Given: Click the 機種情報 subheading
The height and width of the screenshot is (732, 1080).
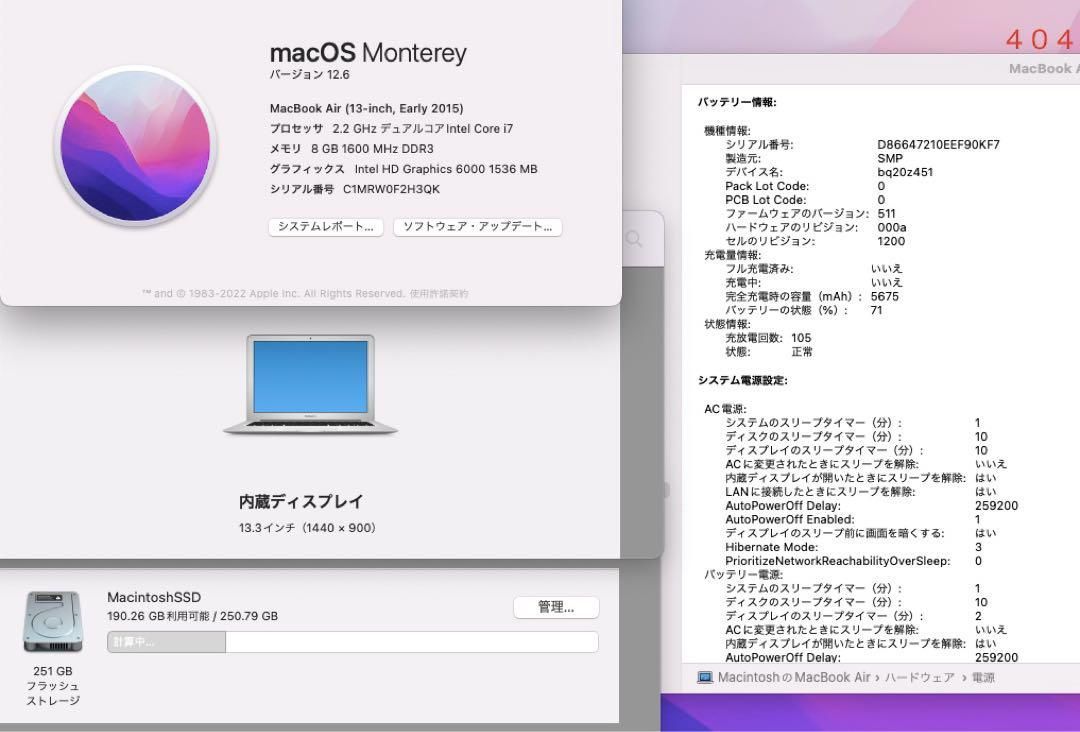Looking at the screenshot, I should [727, 131].
